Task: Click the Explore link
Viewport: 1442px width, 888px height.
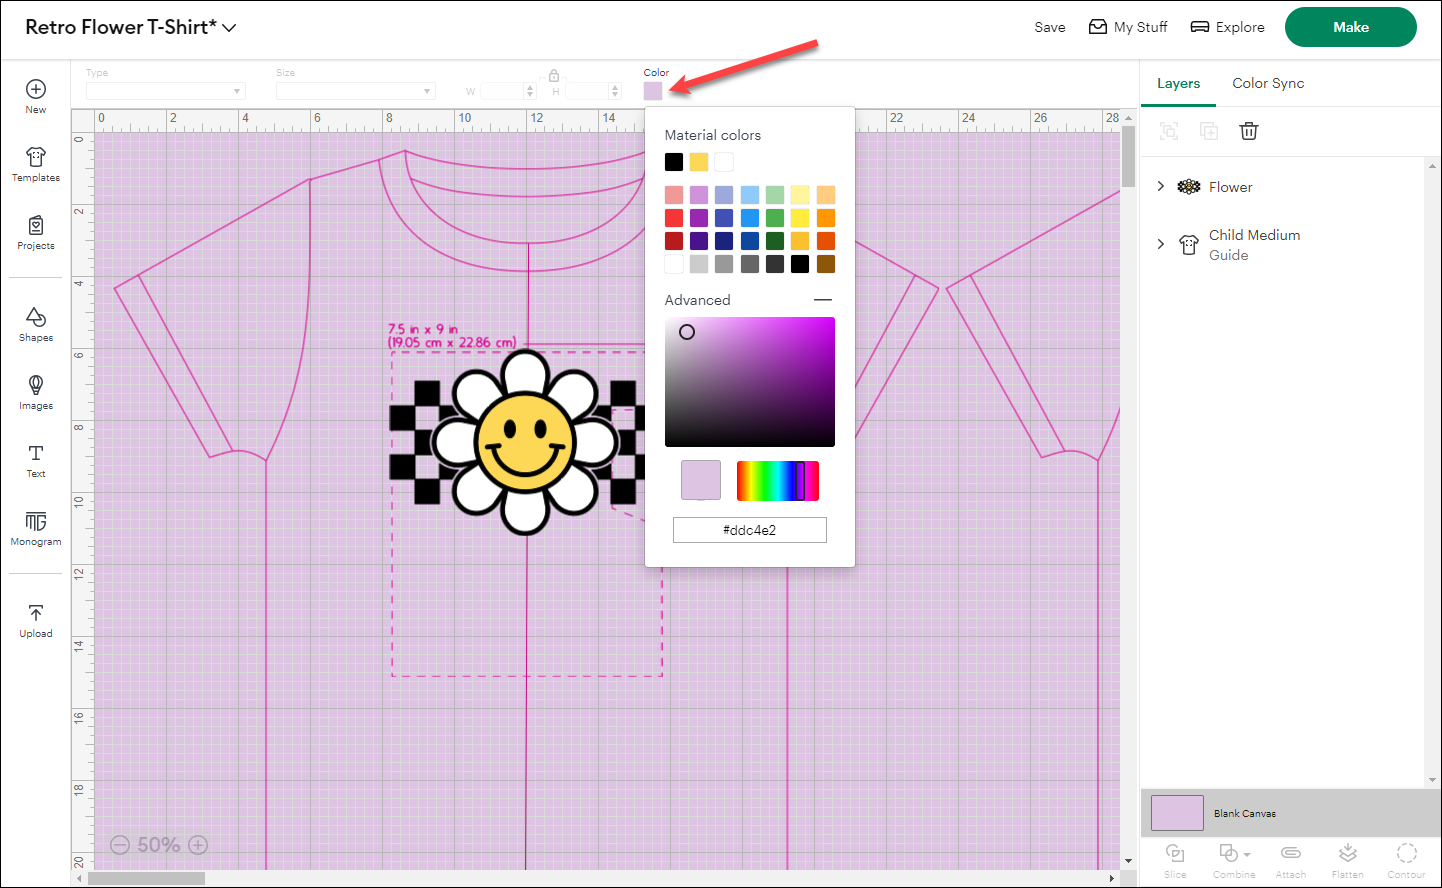Action: pyautogui.click(x=1227, y=27)
